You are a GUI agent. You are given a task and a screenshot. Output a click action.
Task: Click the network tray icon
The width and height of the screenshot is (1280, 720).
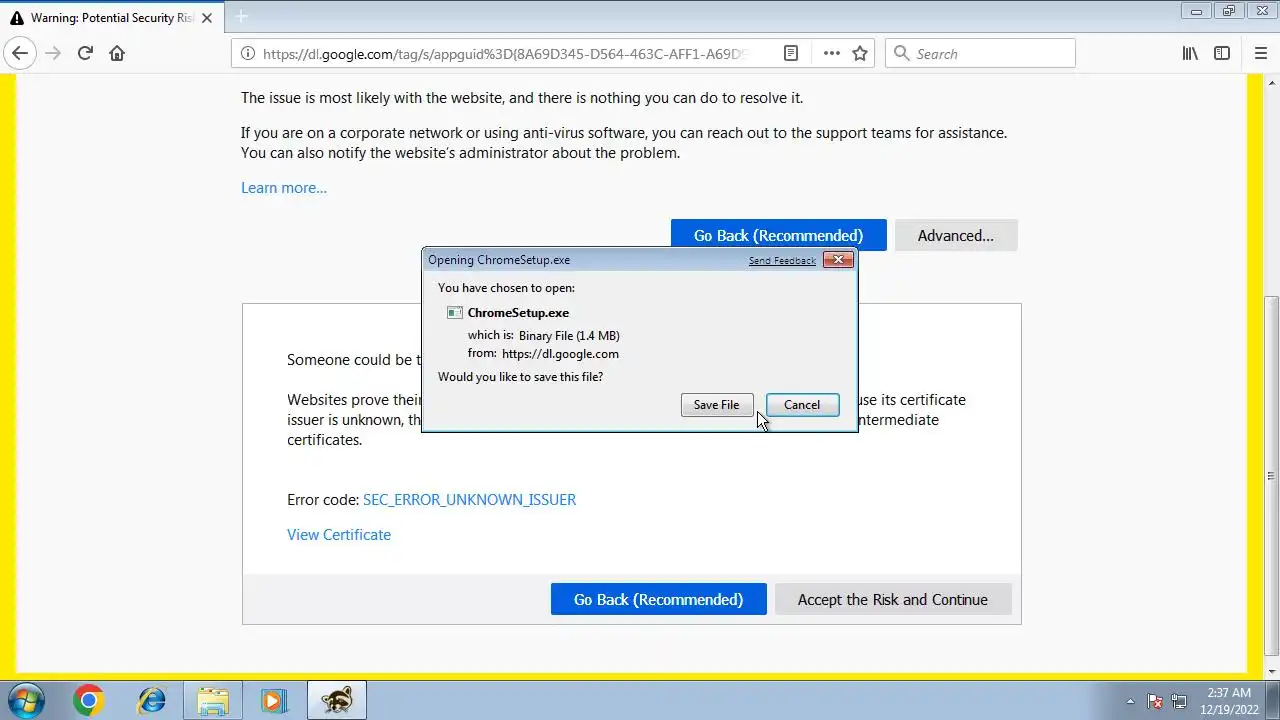point(1179,701)
